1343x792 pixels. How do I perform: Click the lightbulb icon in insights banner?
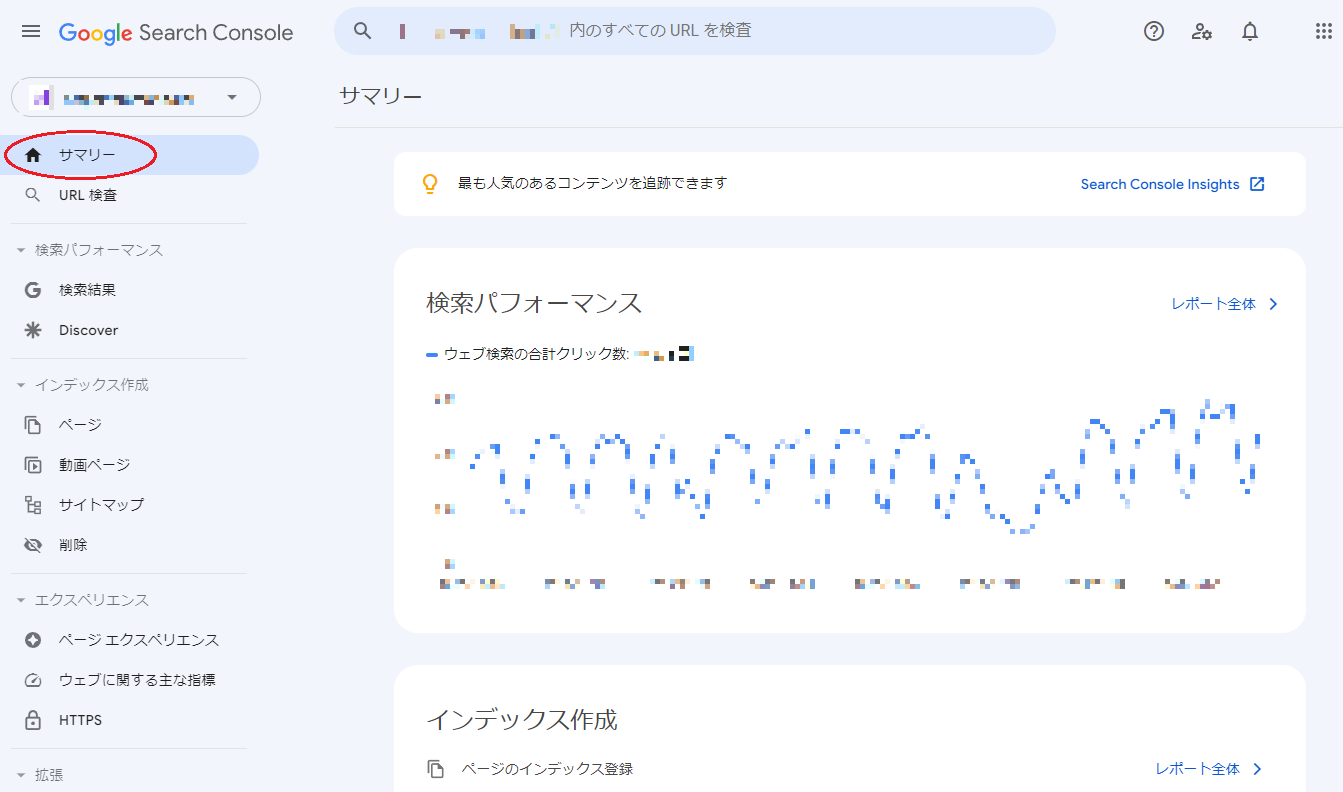pyautogui.click(x=429, y=184)
